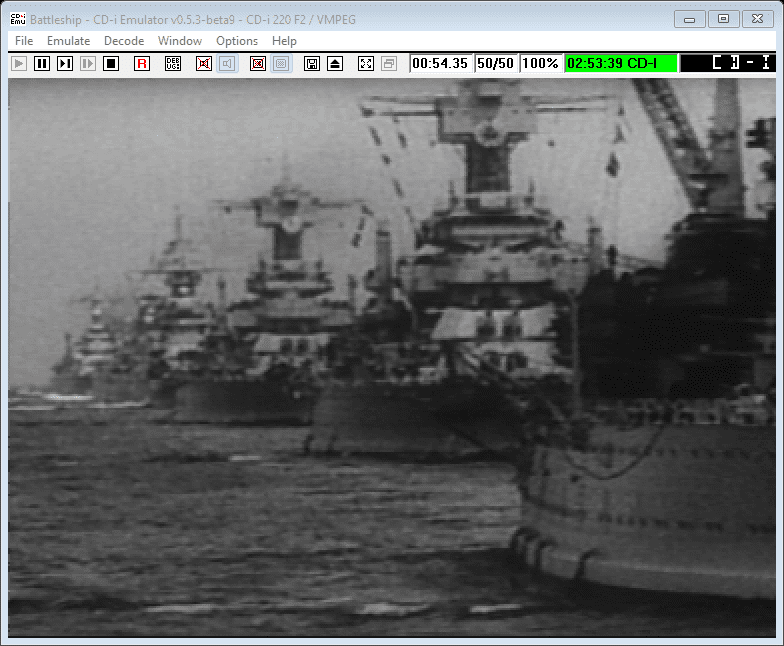The height and width of the screenshot is (646, 784).
Task: Expand the Decode menu
Action: tap(124, 41)
